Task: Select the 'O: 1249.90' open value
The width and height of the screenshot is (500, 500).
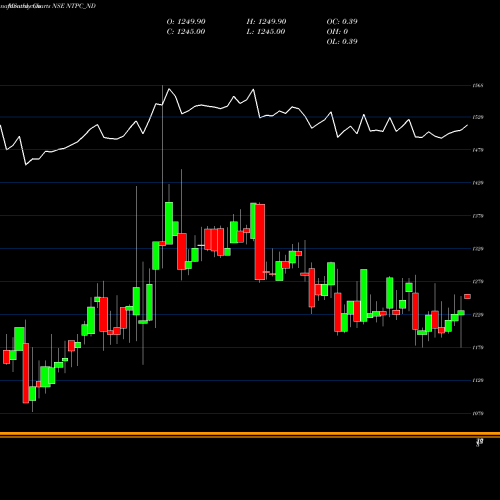Action: [x=186, y=22]
